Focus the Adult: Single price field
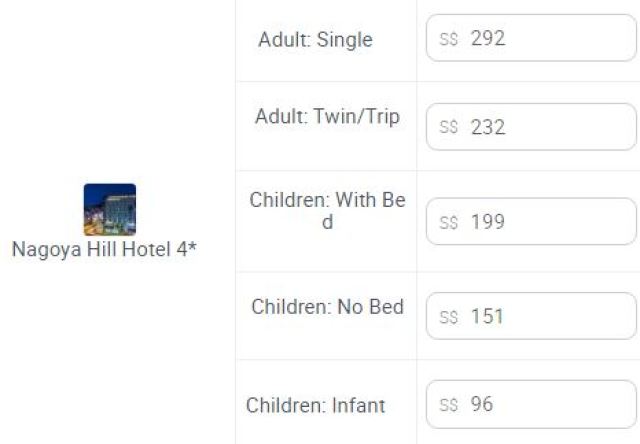The image size is (640, 444). [x=531, y=38]
